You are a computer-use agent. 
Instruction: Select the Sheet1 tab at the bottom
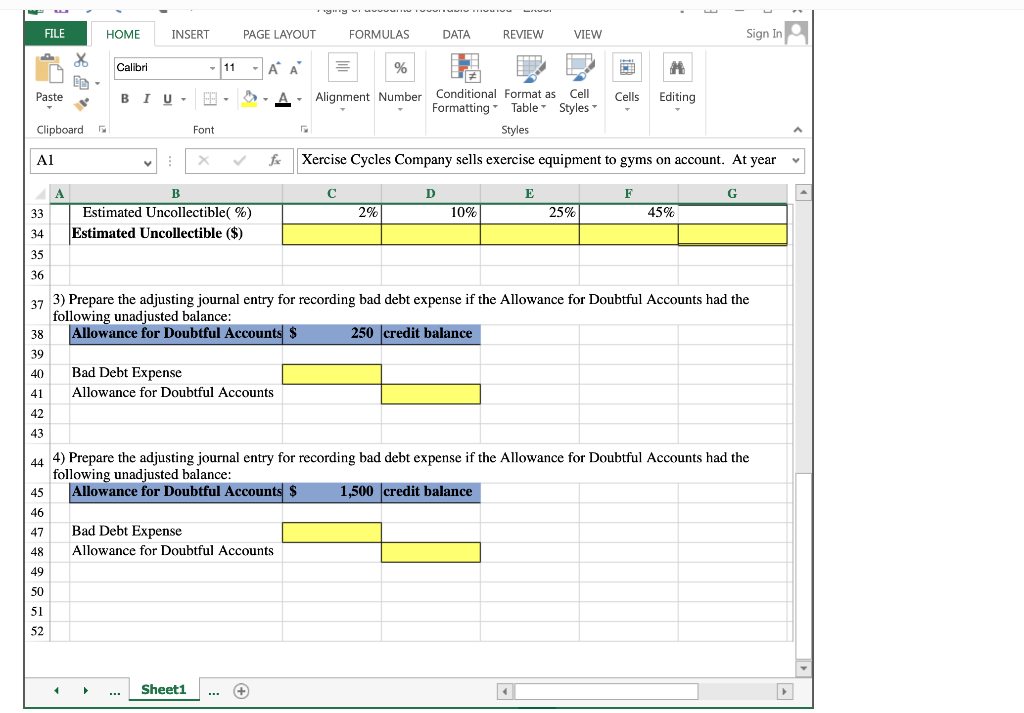tap(165, 689)
